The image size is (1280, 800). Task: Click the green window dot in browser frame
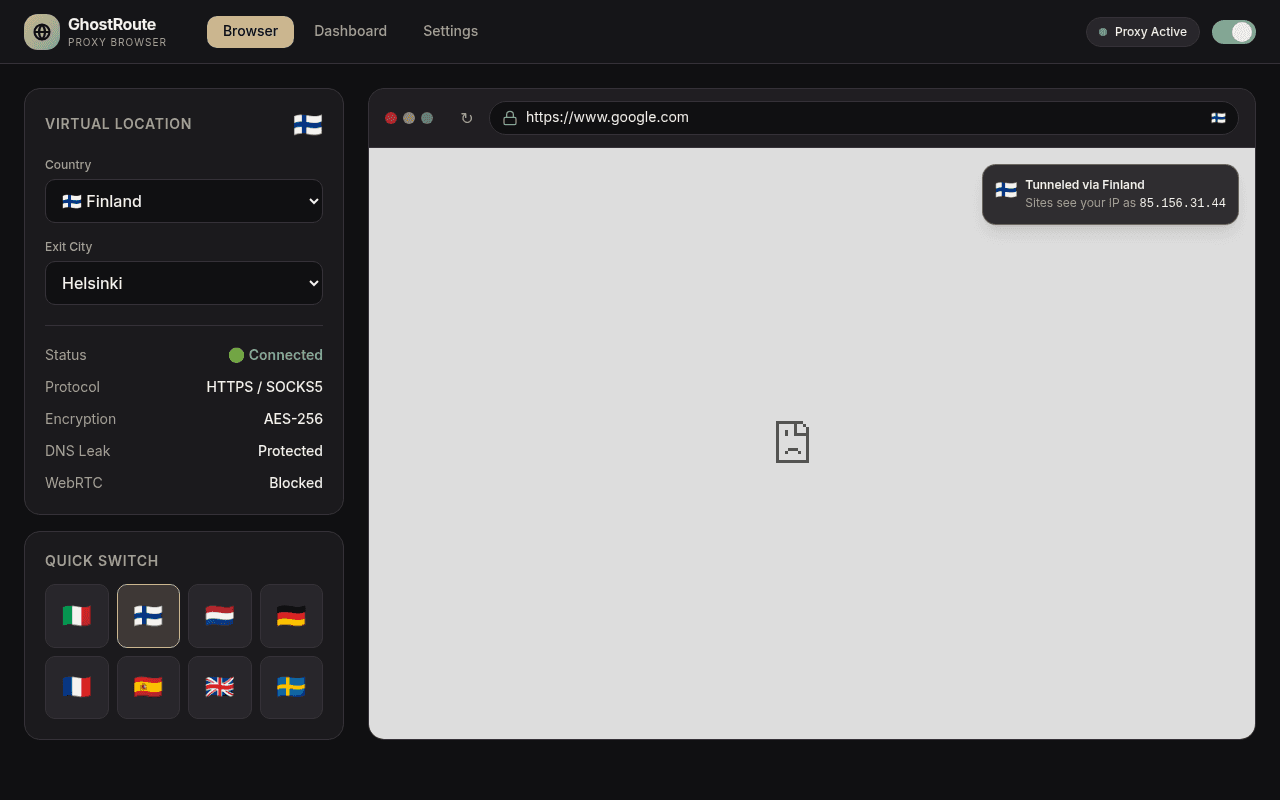[427, 118]
